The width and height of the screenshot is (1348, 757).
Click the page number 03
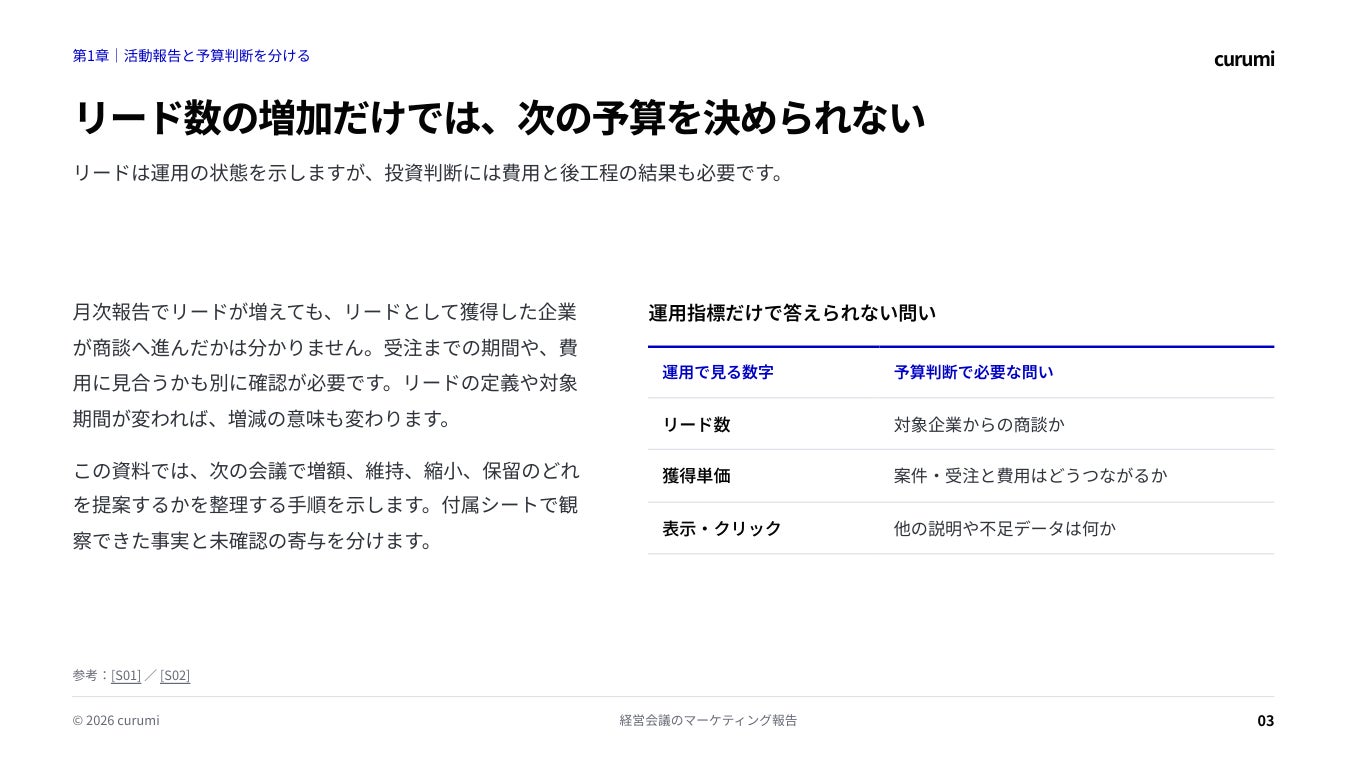pyautogui.click(x=1265, y=720)
